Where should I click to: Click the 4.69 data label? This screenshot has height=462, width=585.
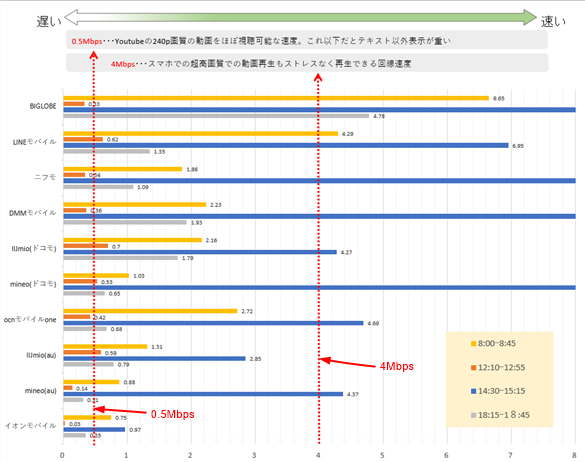[x=373, y=324]
